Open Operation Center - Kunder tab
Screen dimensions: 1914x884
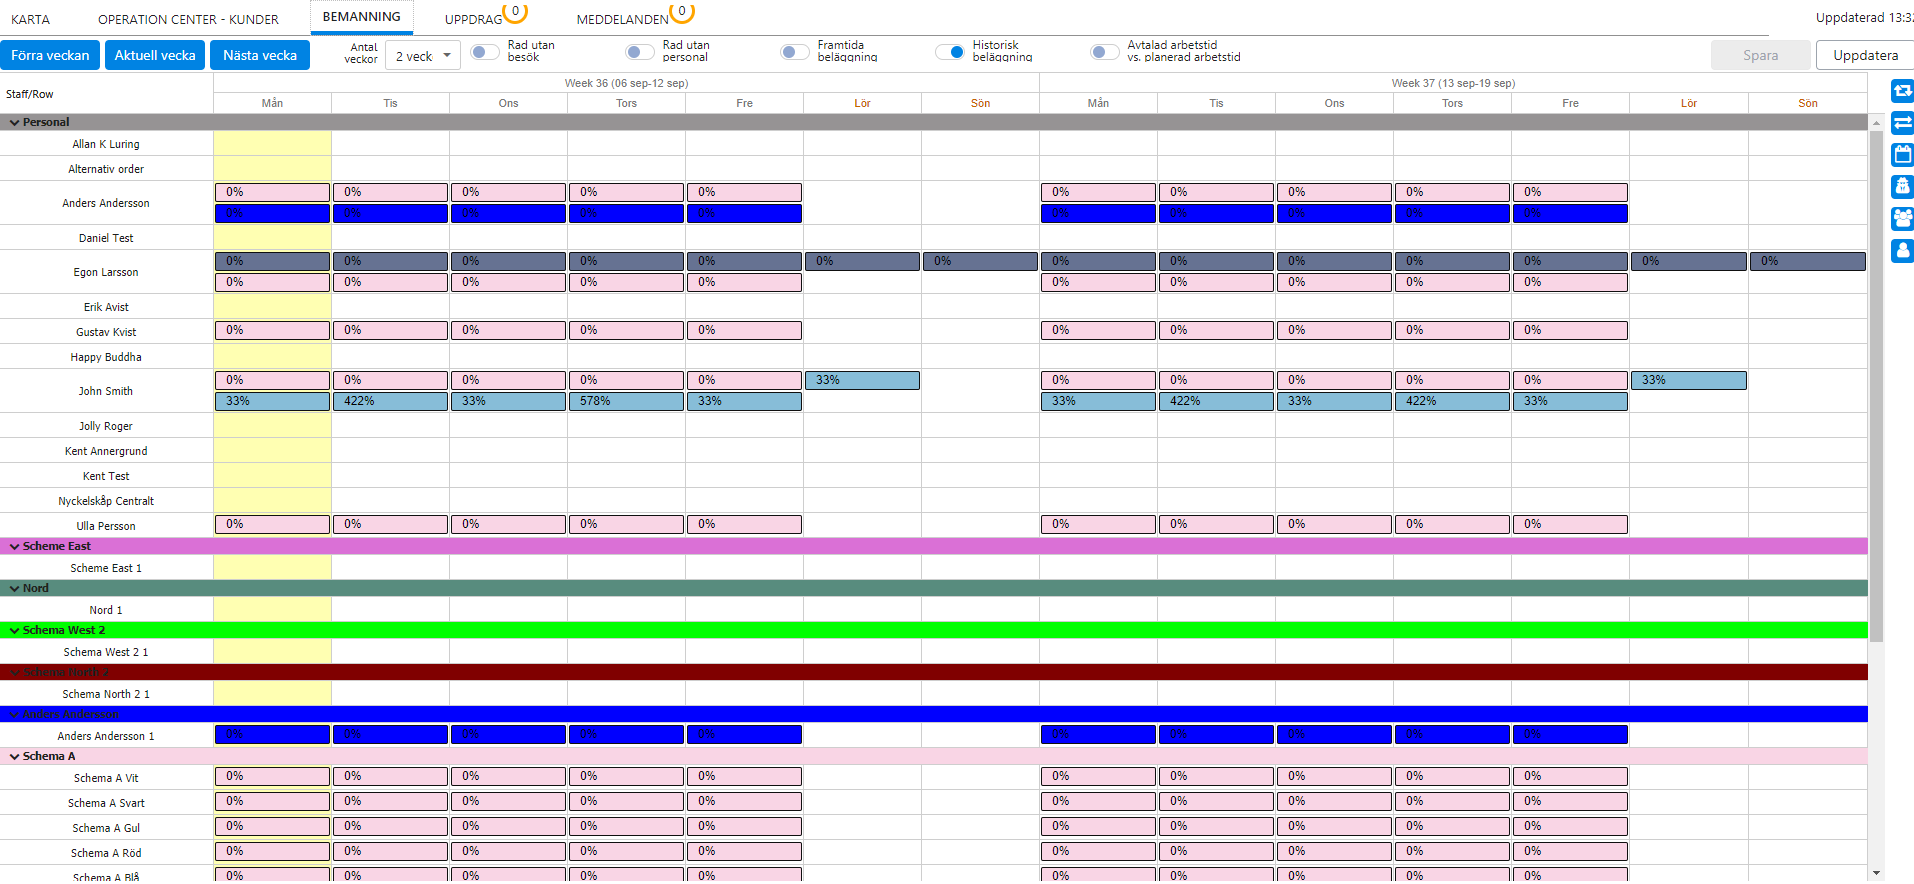tap(188, 19)
